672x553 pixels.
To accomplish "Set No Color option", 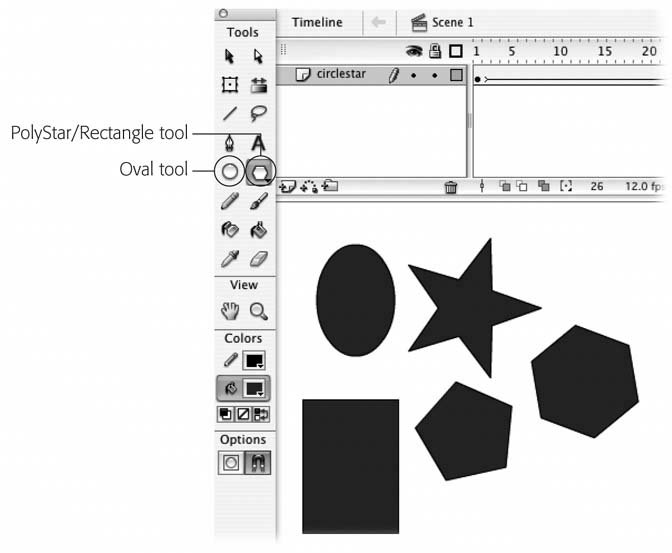I will 243,414.
